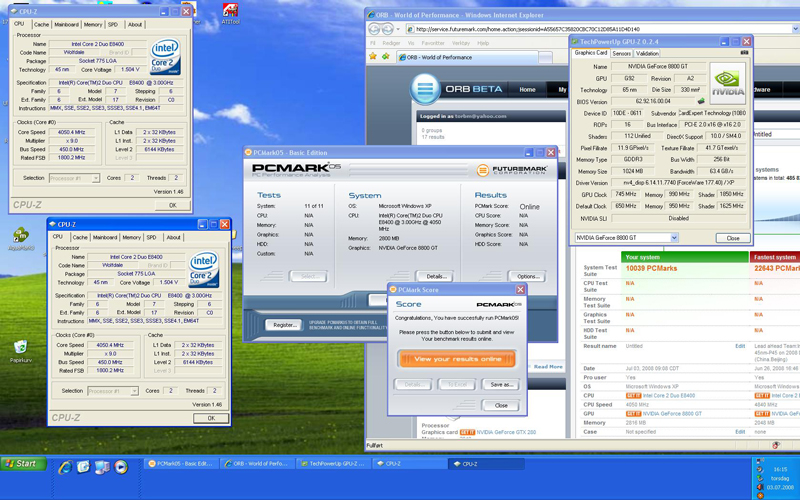Image resolution: width=800 pixels, height=500 pixels.
Task: Click the Details... button in PCMark05 System section
Action: (x=435, y=277)
